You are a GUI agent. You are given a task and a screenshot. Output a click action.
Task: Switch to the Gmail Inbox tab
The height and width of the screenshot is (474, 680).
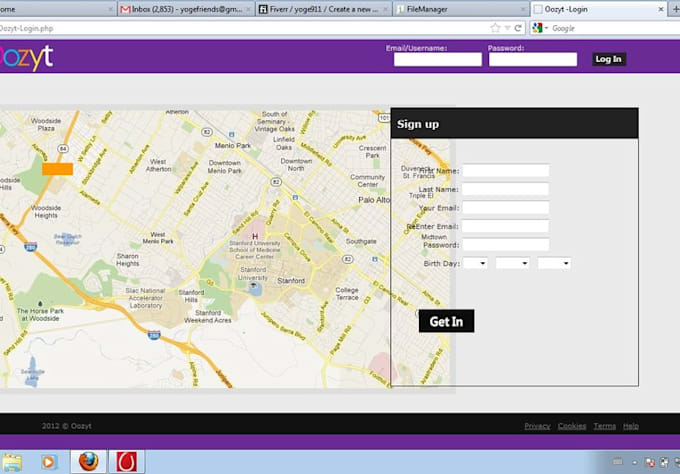pyautogui.click(x=186, y=9)
